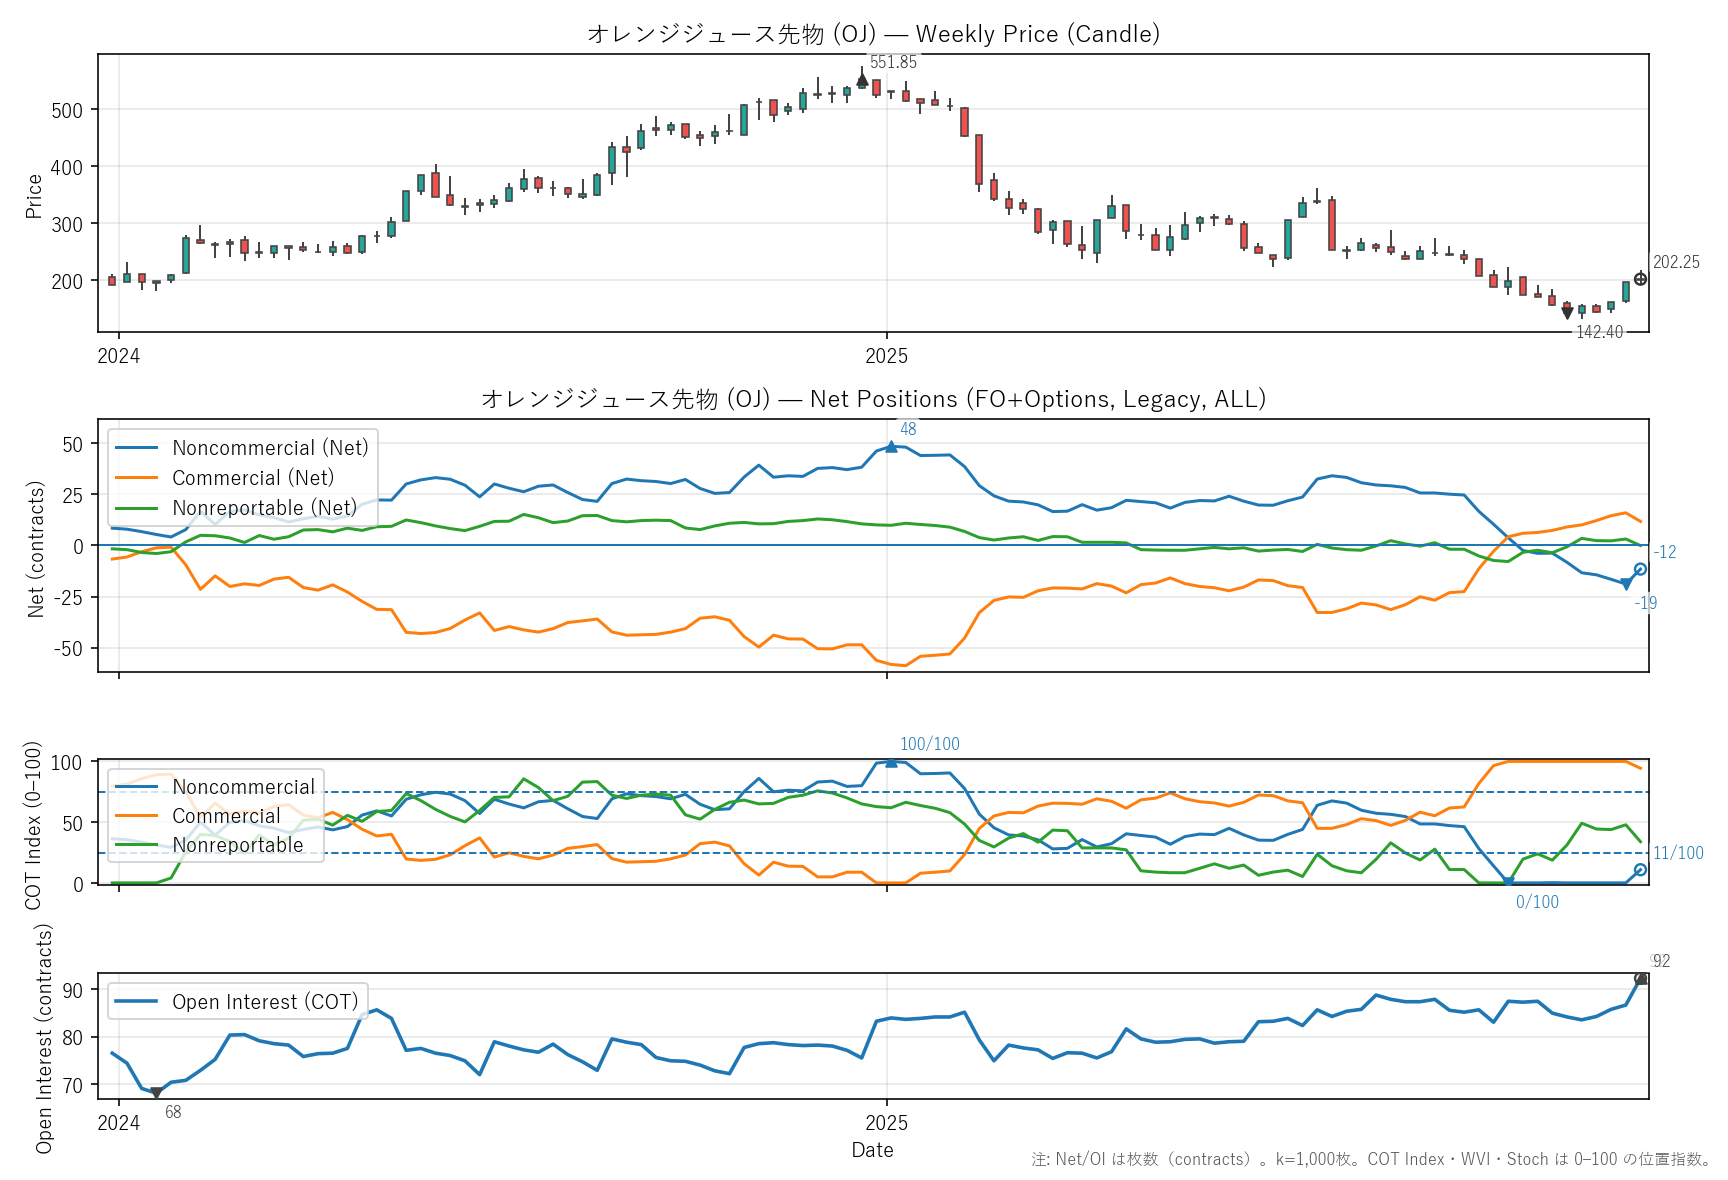This screenshot has height=1180, width=1728.
Task: Click the Noncommercial net peak marker labeled 48
Action: [x=891, y=447]
